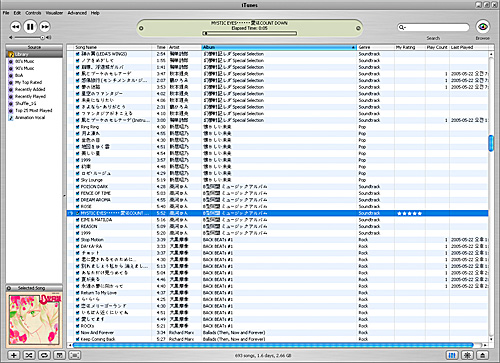The image size is (500, 363).
Task: Uncheck the Keep Coming Back checkbox
Action: coord(77,339)
